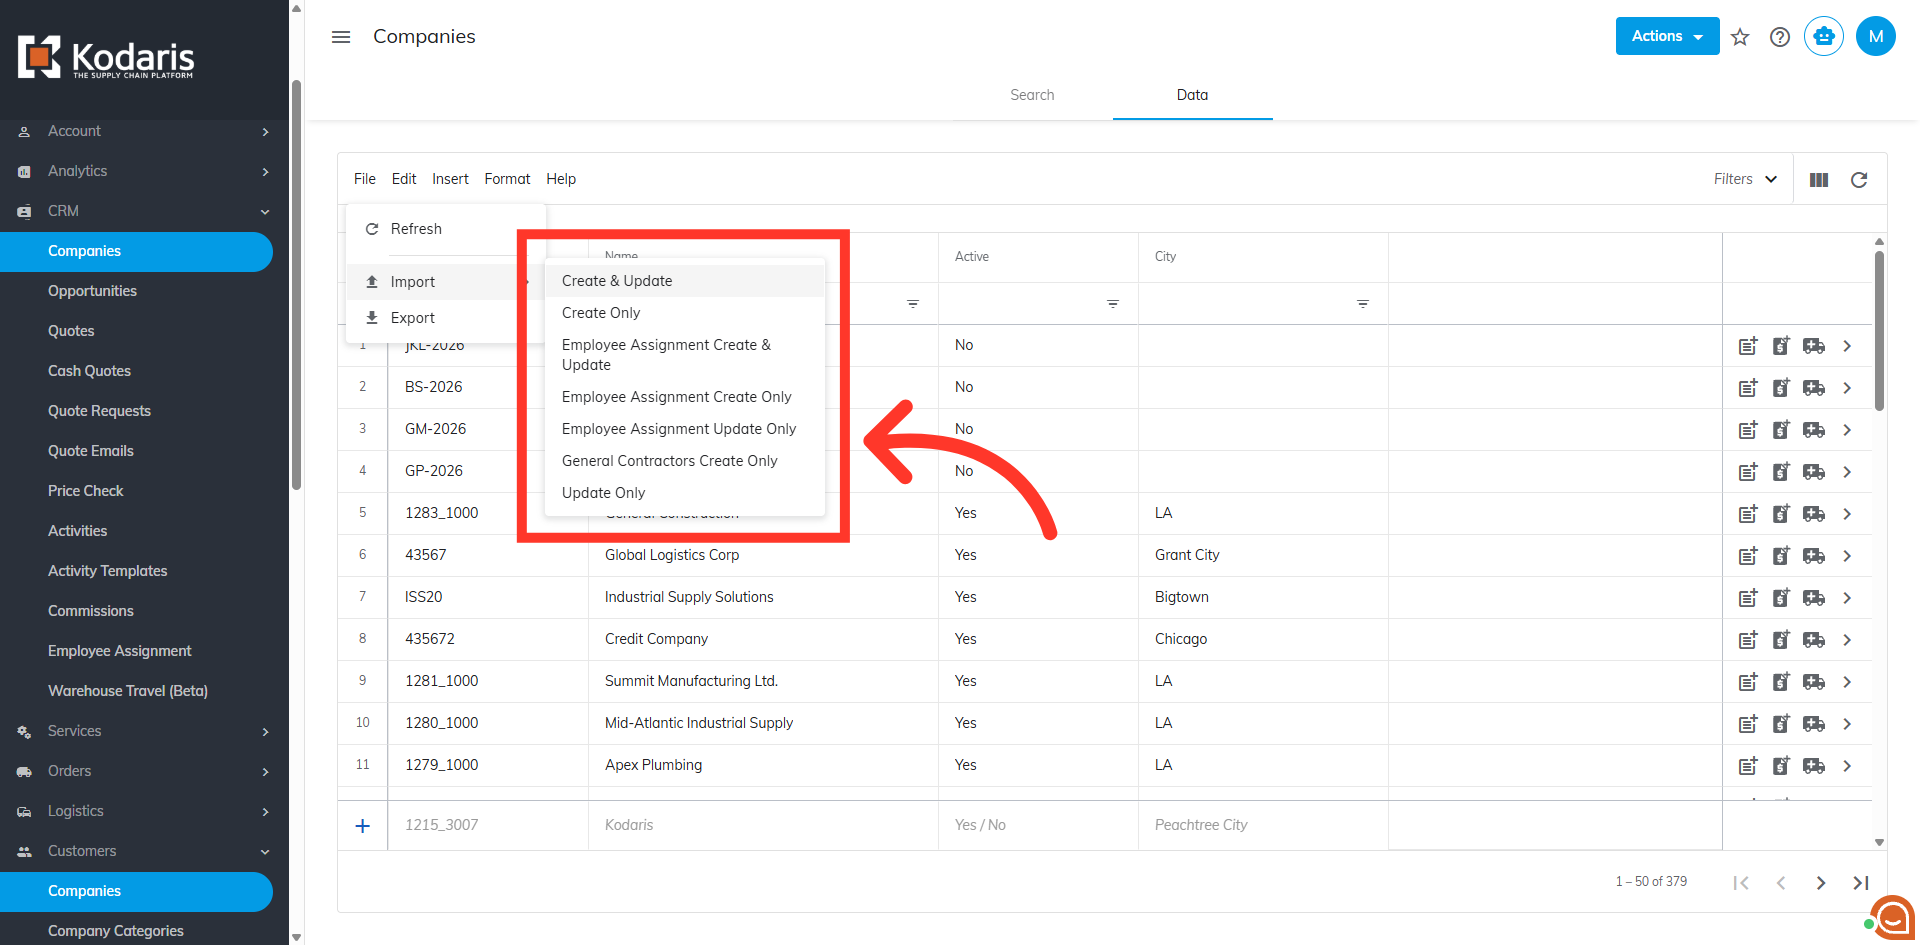1920x945 pixels.
Task: Open the help question mark icon
Action: (x=1780, y=37)
